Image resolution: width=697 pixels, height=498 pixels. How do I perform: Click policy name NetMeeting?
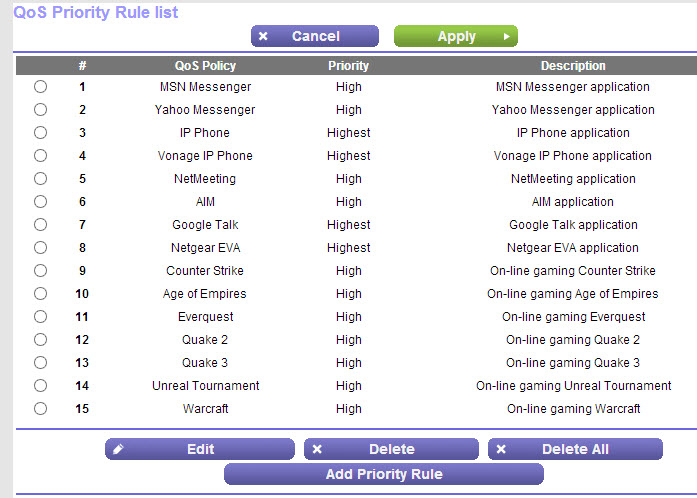205,179
